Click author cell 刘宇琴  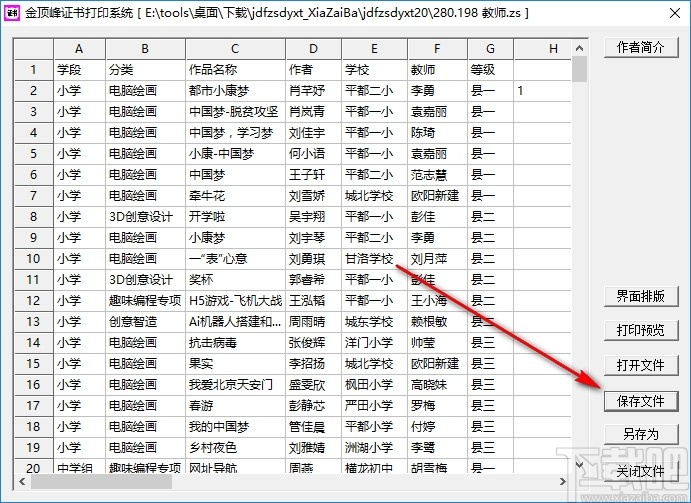(x=313, y=238)
